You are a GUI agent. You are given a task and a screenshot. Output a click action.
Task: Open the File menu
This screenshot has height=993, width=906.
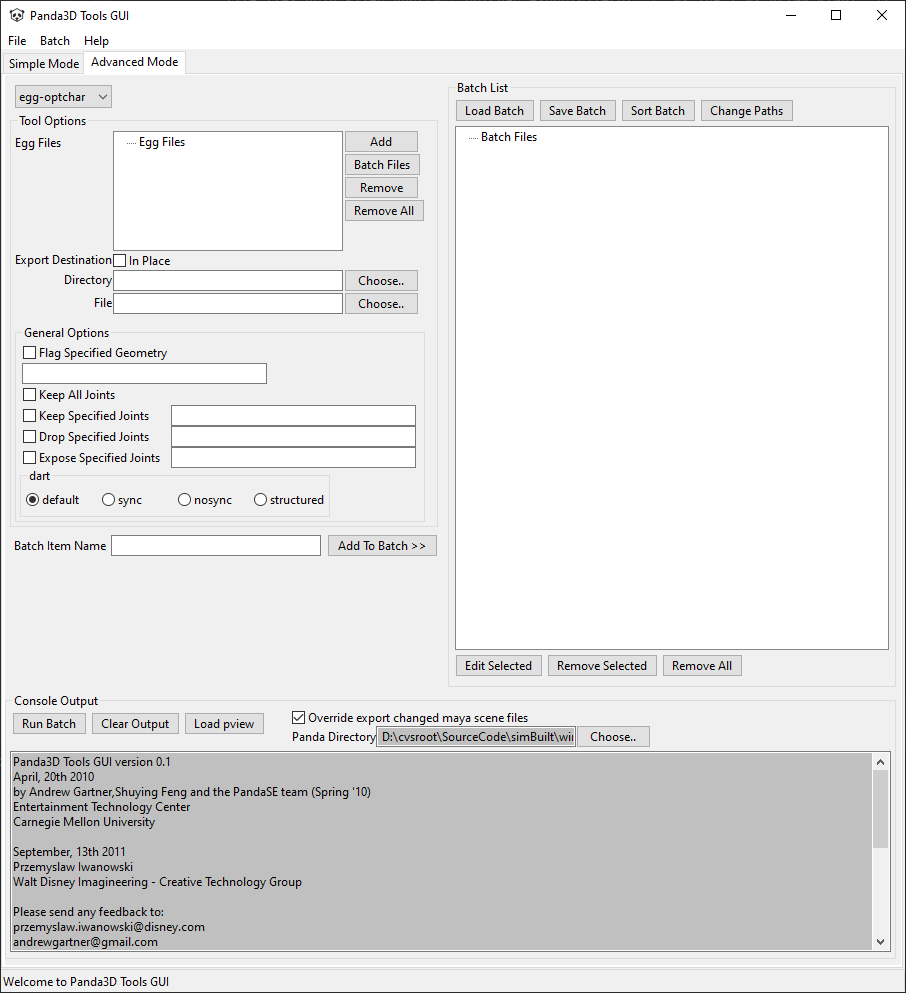click(x=17, y=41)
